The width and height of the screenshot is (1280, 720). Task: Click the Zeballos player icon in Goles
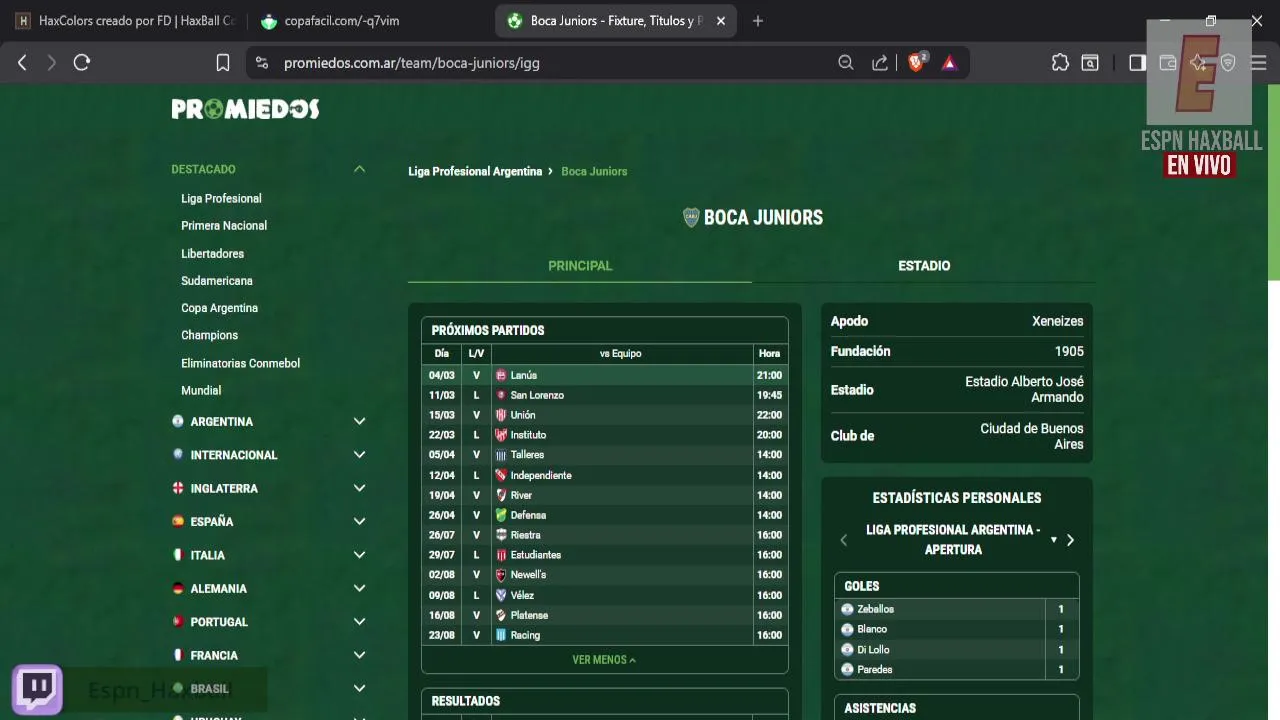pos(847,609)
